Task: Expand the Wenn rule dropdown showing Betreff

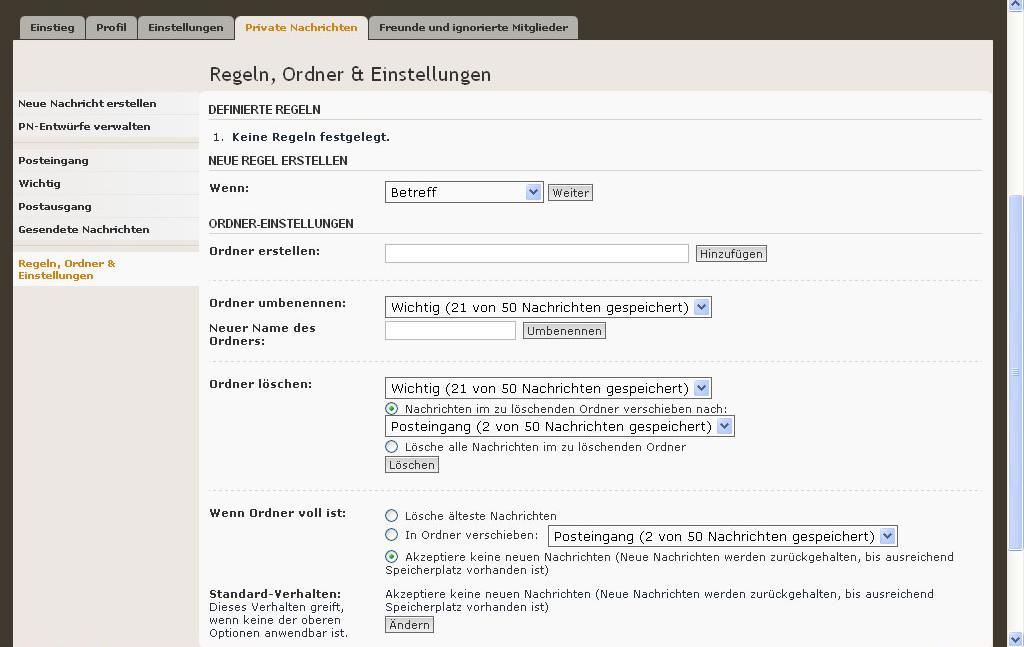Action: click(x=464, y=192)
